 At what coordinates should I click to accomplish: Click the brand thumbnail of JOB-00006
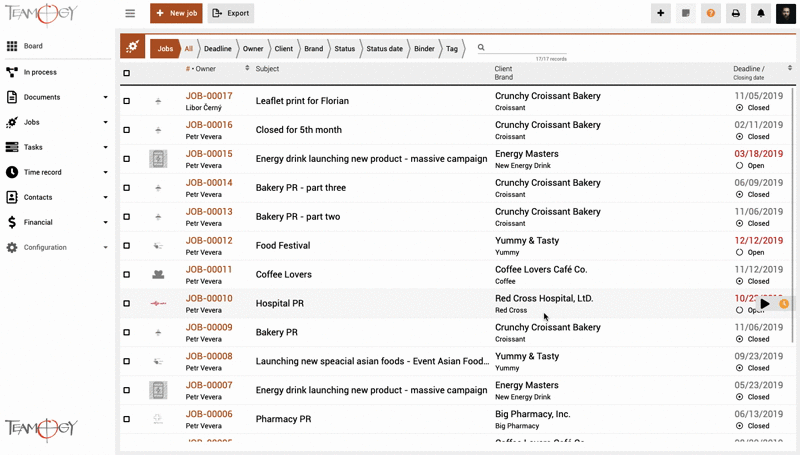coord(158,419)
